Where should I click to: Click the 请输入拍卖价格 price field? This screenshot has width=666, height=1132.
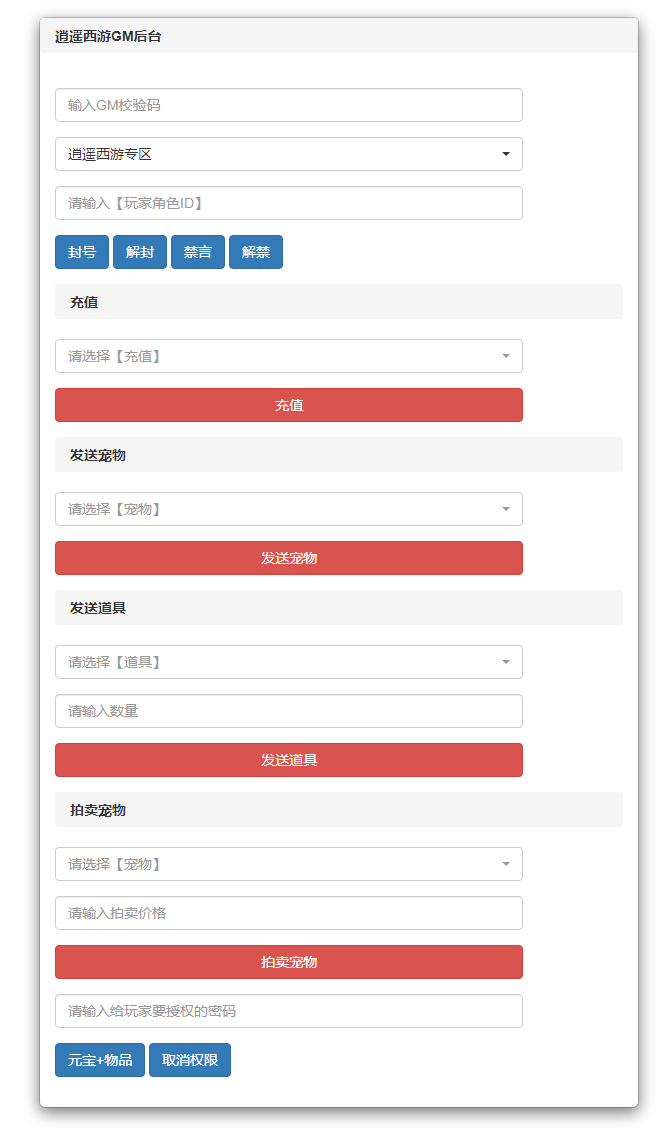tap(288, 913)
